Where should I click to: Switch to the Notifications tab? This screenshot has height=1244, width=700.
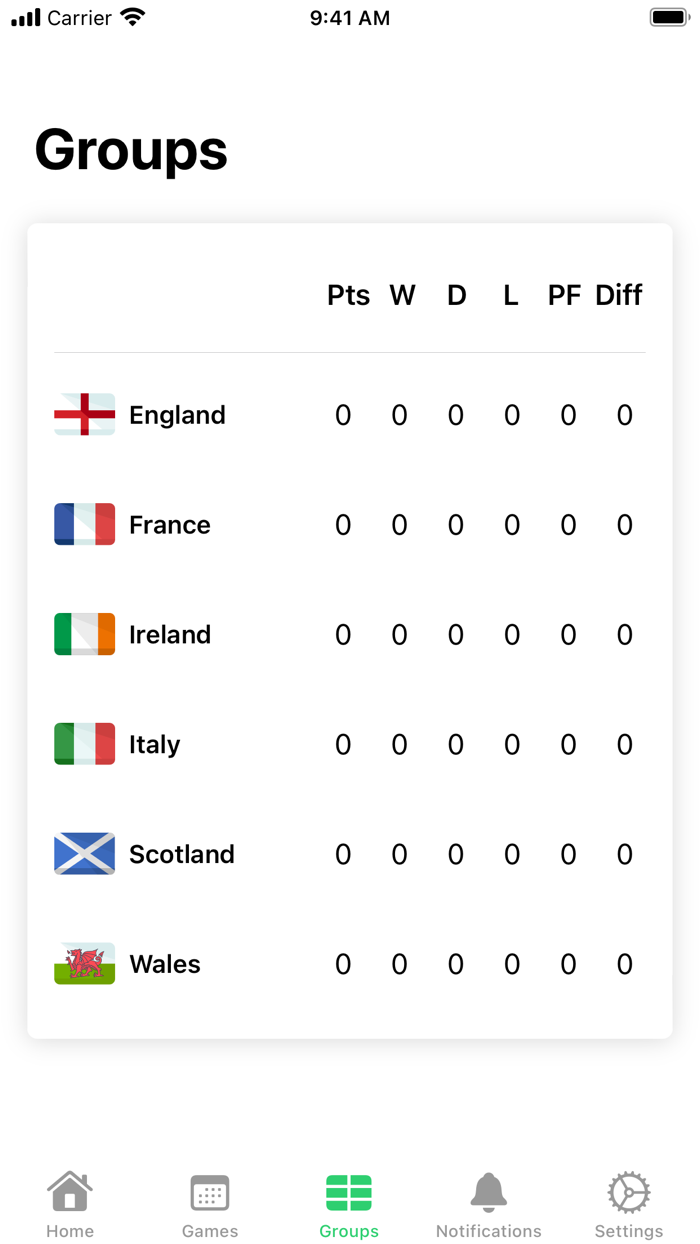(489, 1203)
